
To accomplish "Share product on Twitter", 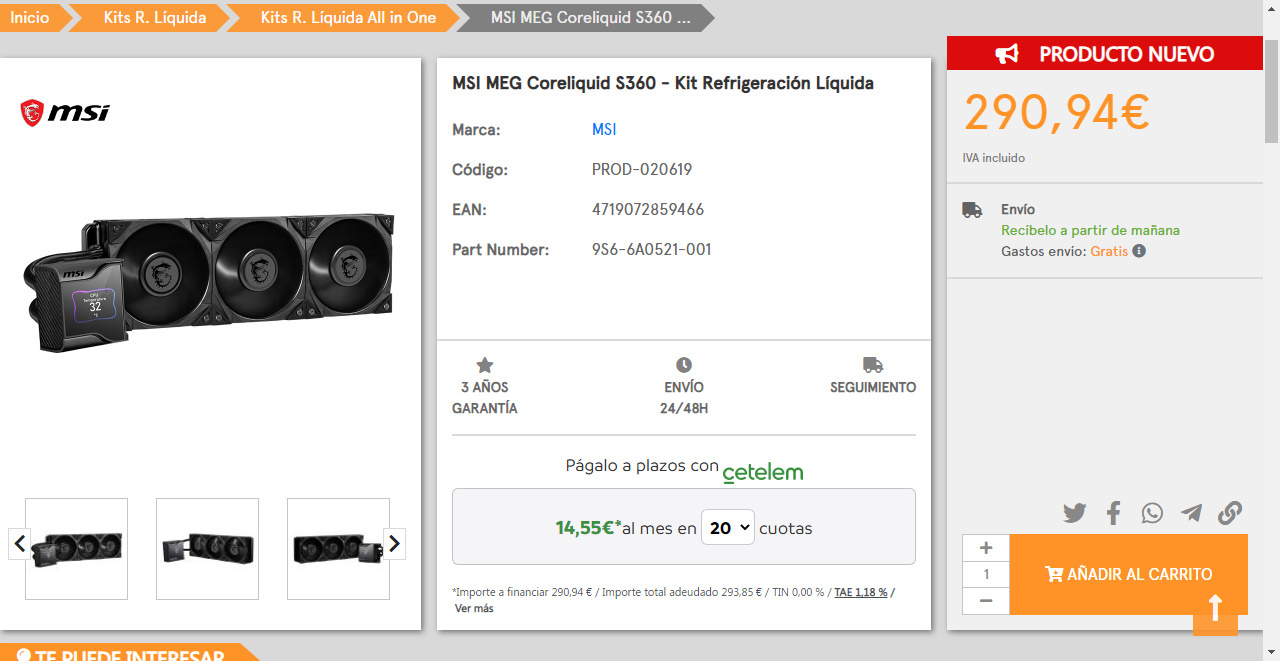I will tap(1074, 514).
